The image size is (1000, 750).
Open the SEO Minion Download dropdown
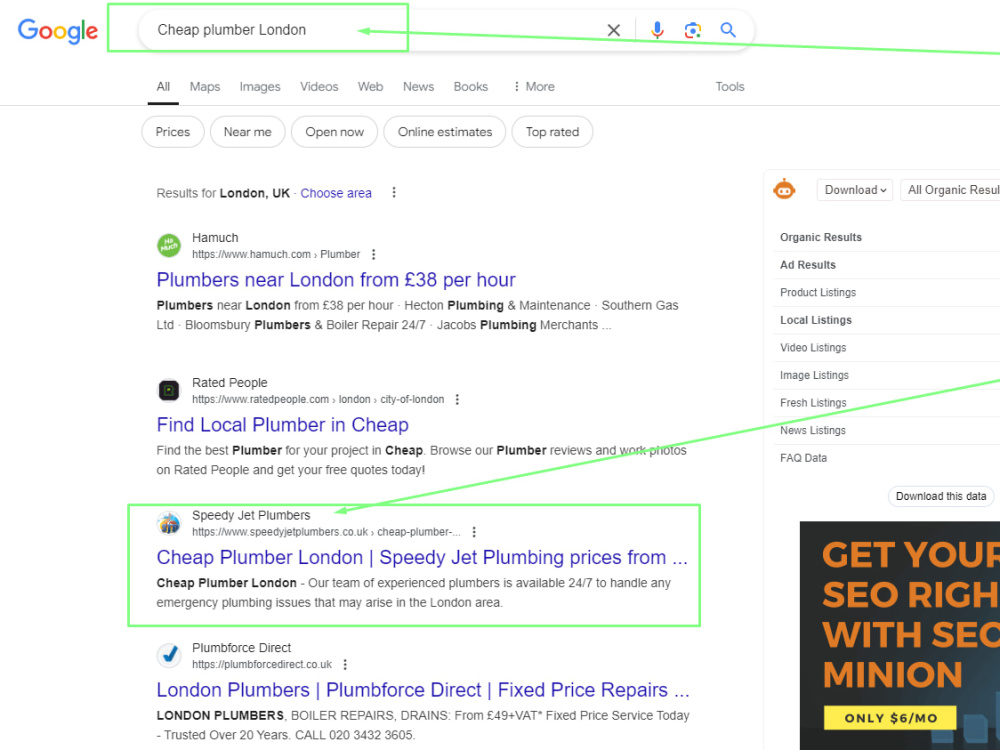coord(855,190)
